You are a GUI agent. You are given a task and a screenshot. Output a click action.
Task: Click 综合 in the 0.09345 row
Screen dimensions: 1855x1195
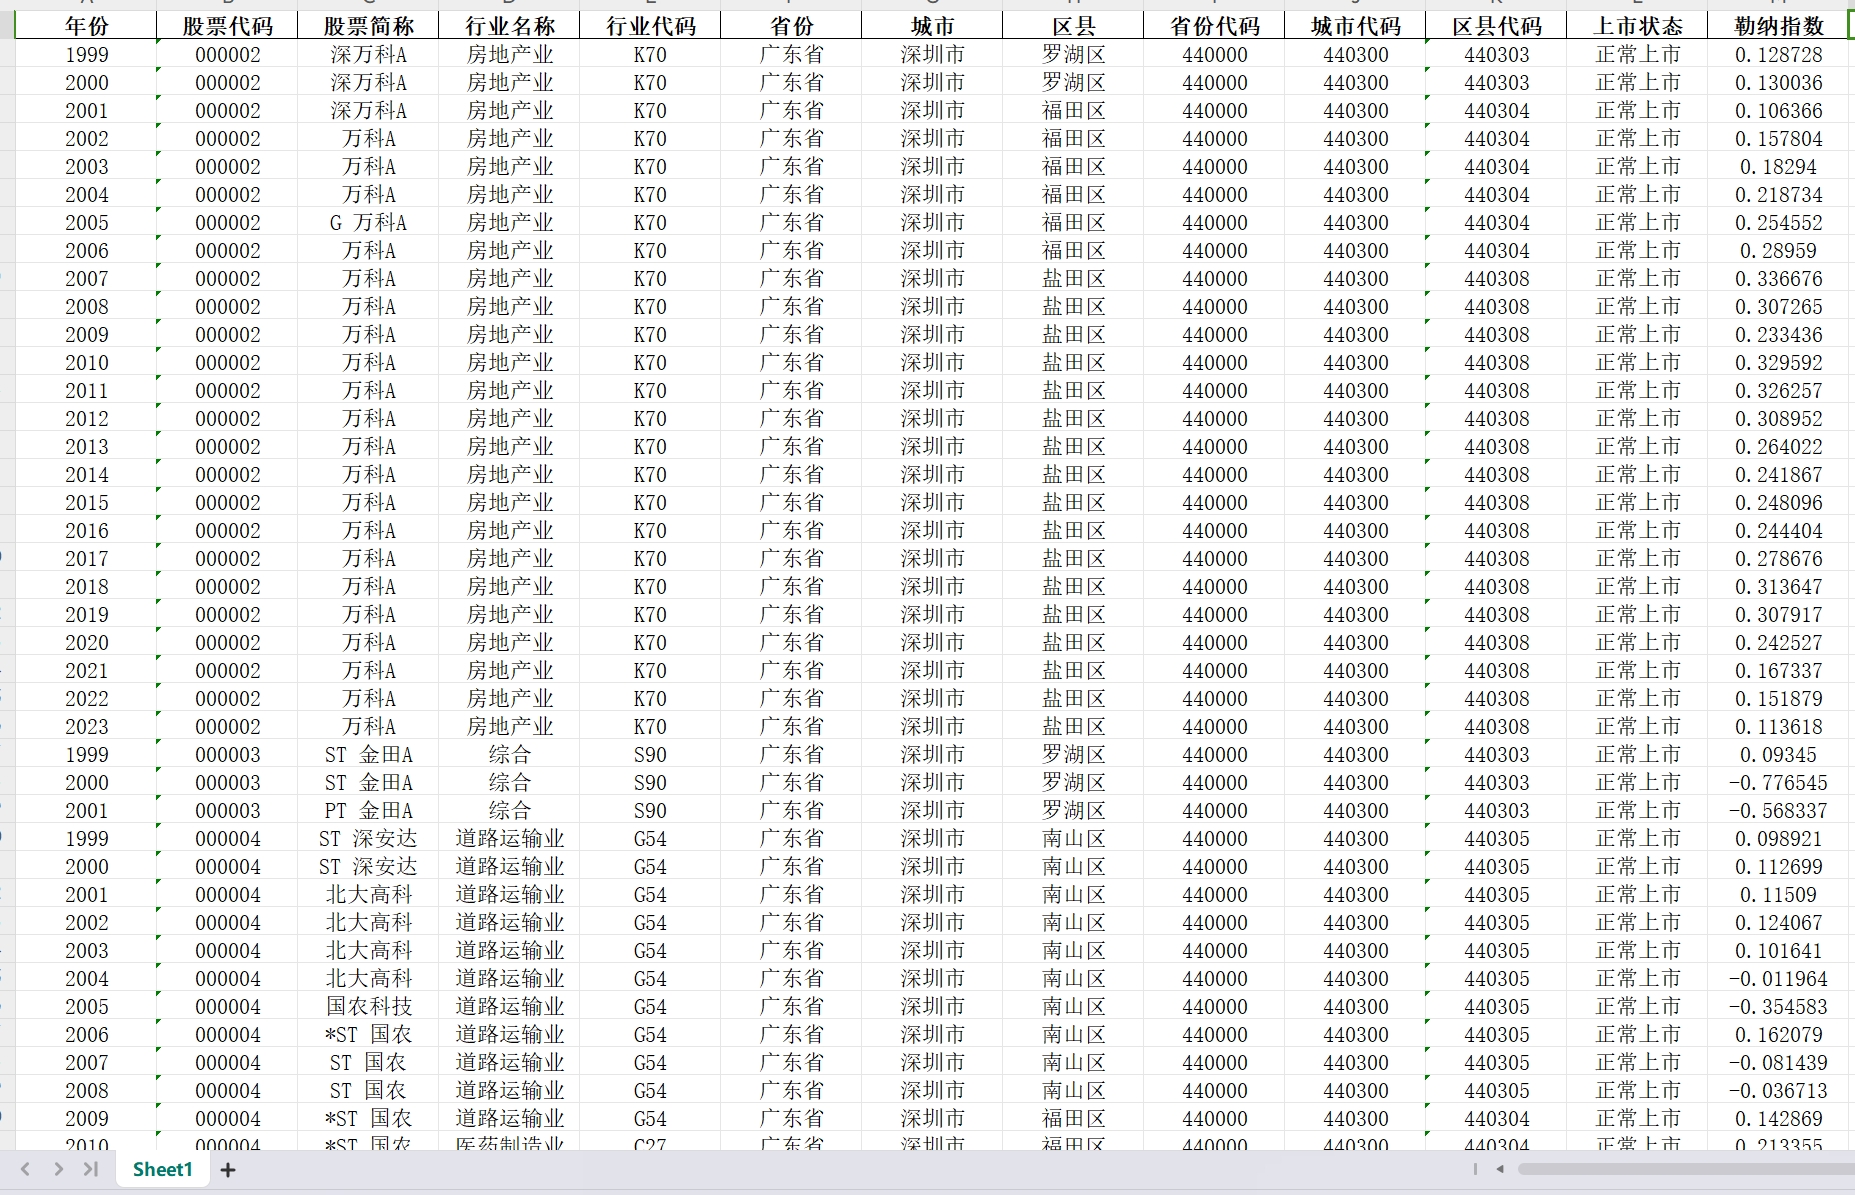(509, 755)
